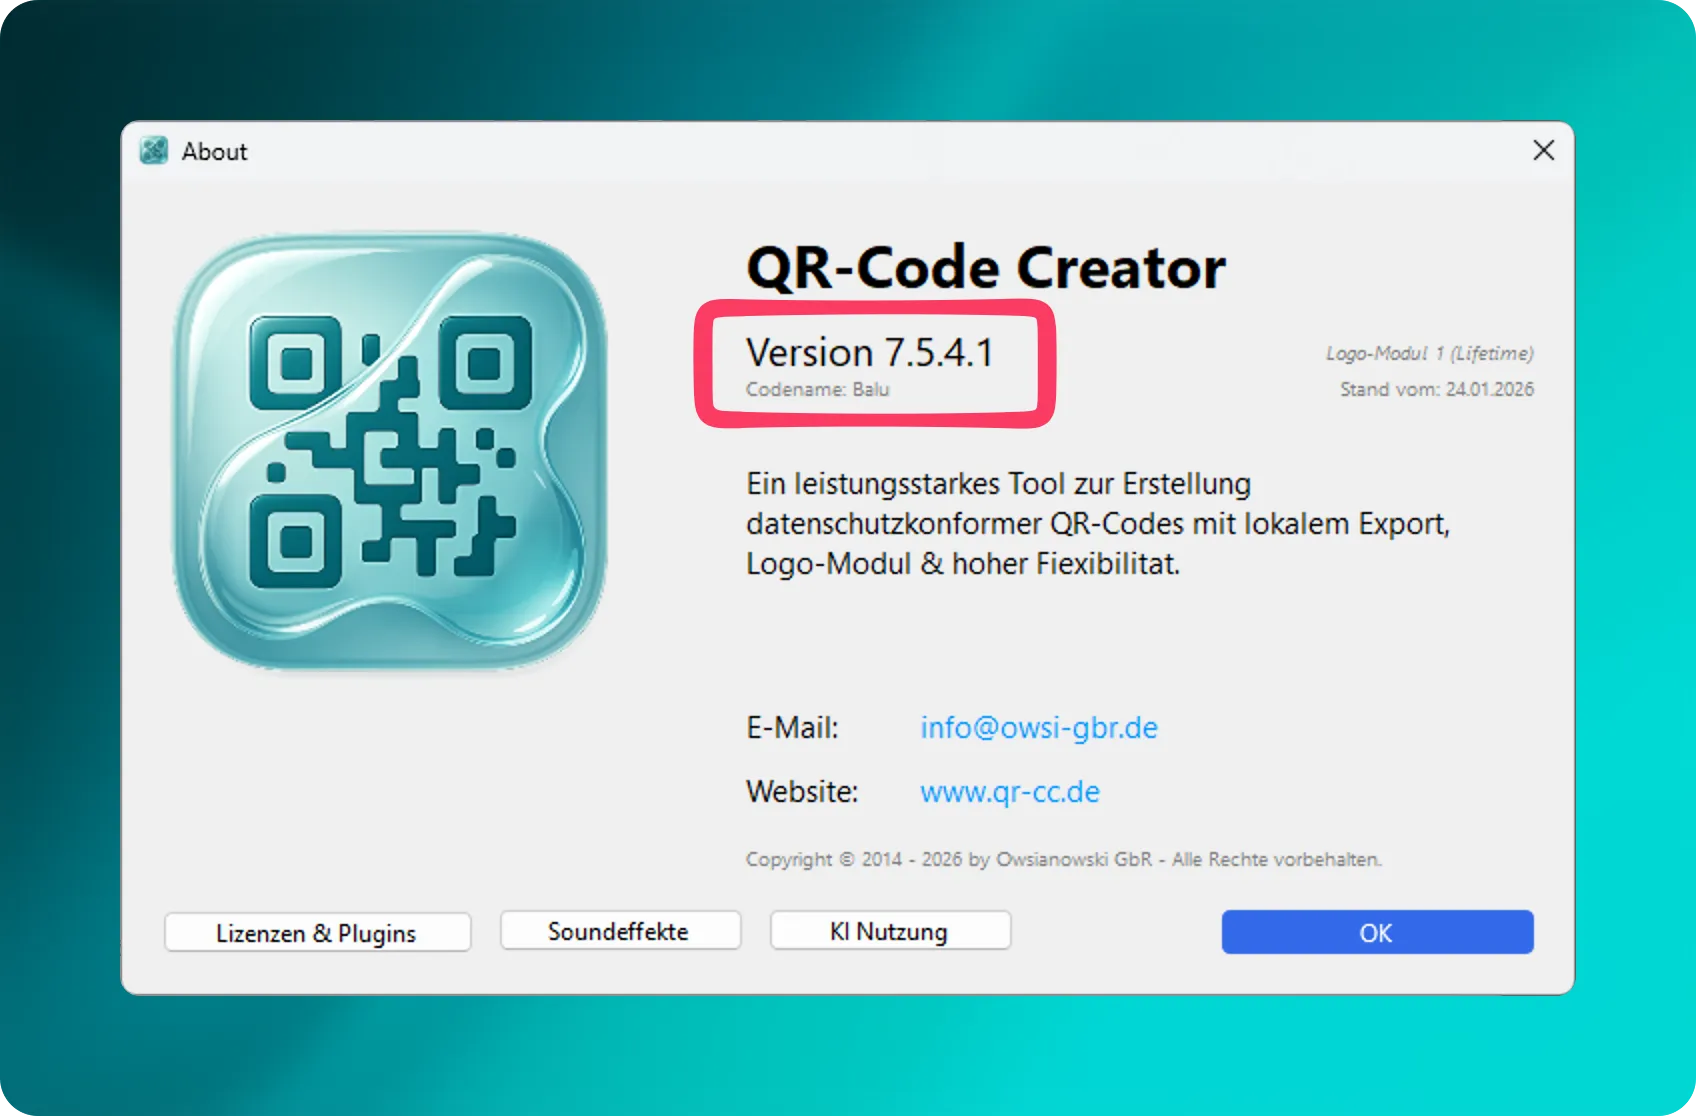Click the About title text
This screenshot has width=1696, height=1116.
(214, 151)
